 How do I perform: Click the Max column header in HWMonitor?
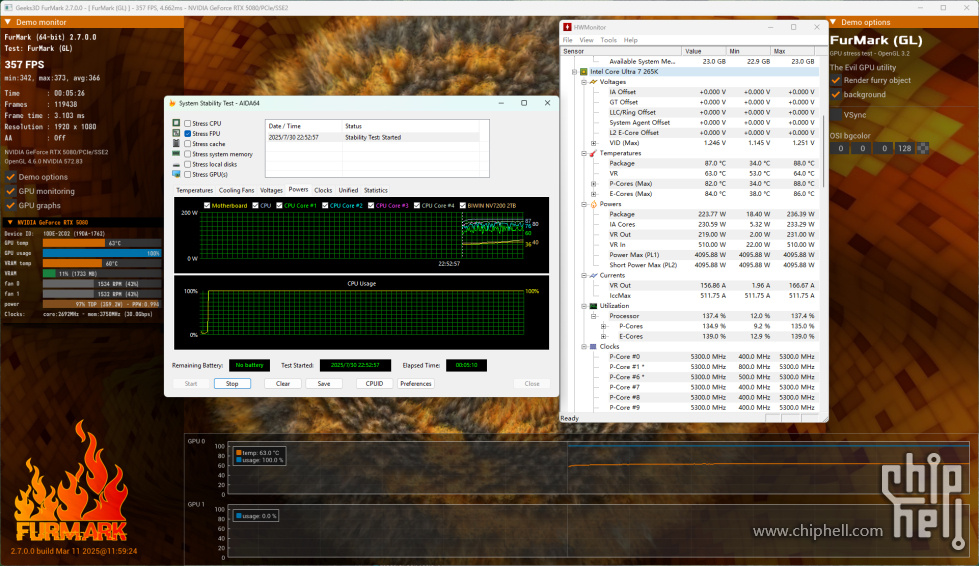pos(792,51)
